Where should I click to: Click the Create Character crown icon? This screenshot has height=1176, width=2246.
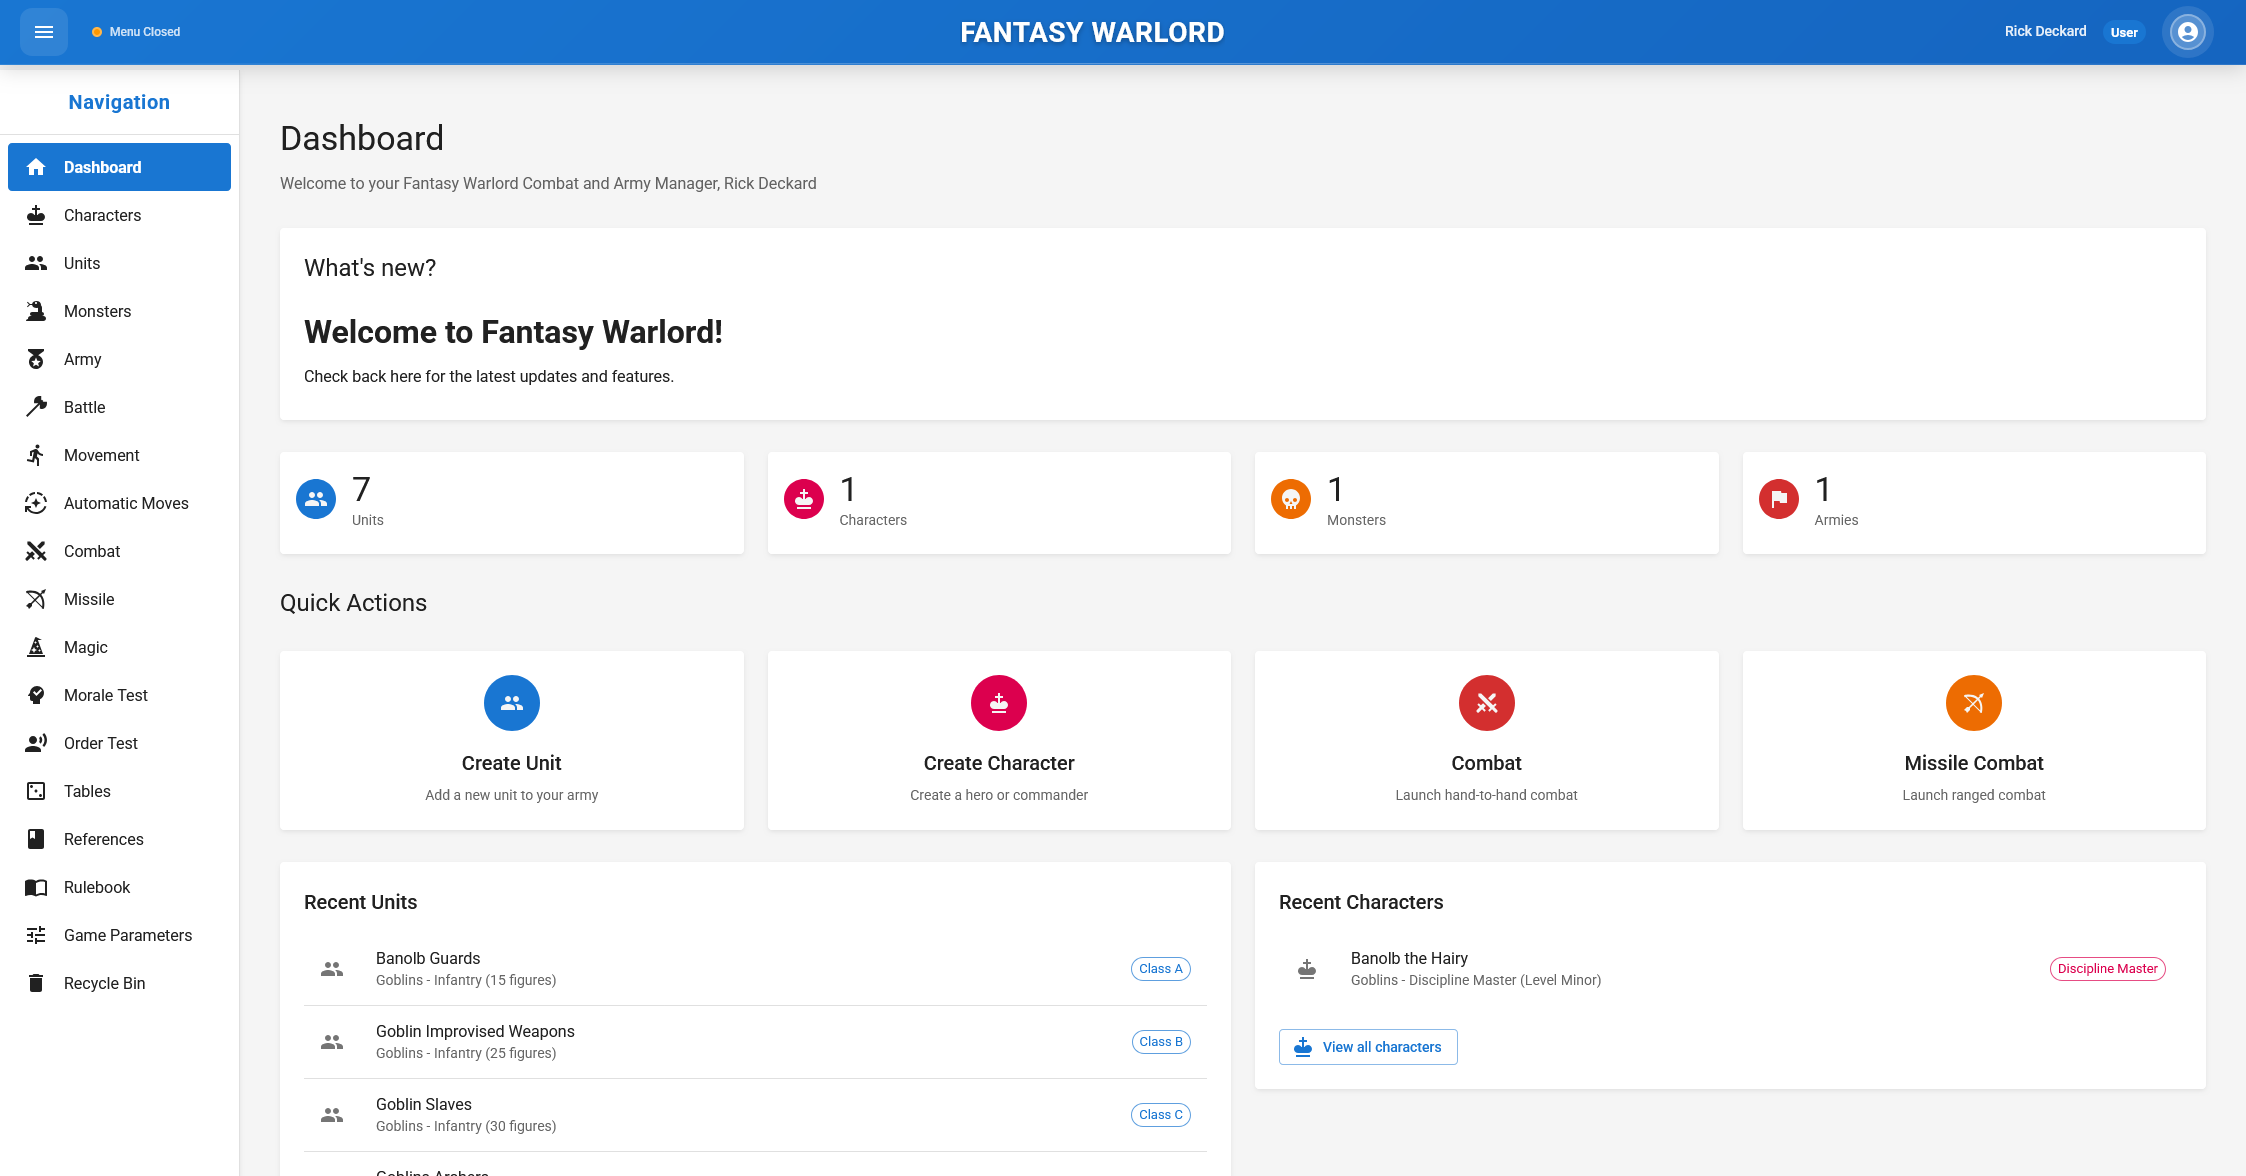[998, 703]
